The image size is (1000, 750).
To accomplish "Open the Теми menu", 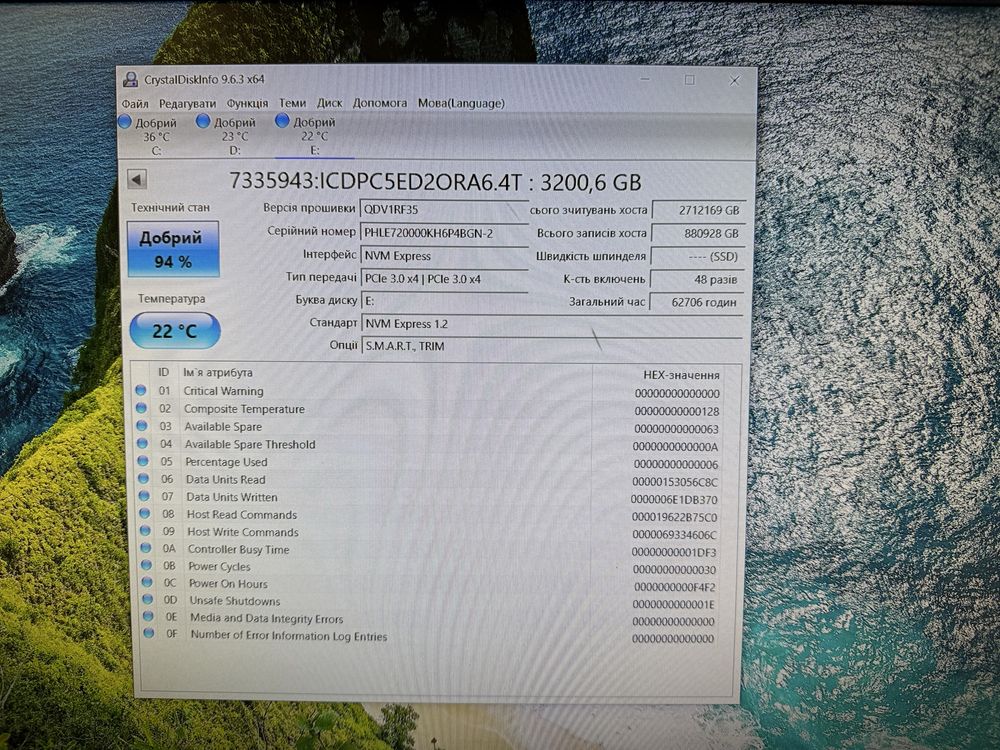I will (x=293, y=103).
